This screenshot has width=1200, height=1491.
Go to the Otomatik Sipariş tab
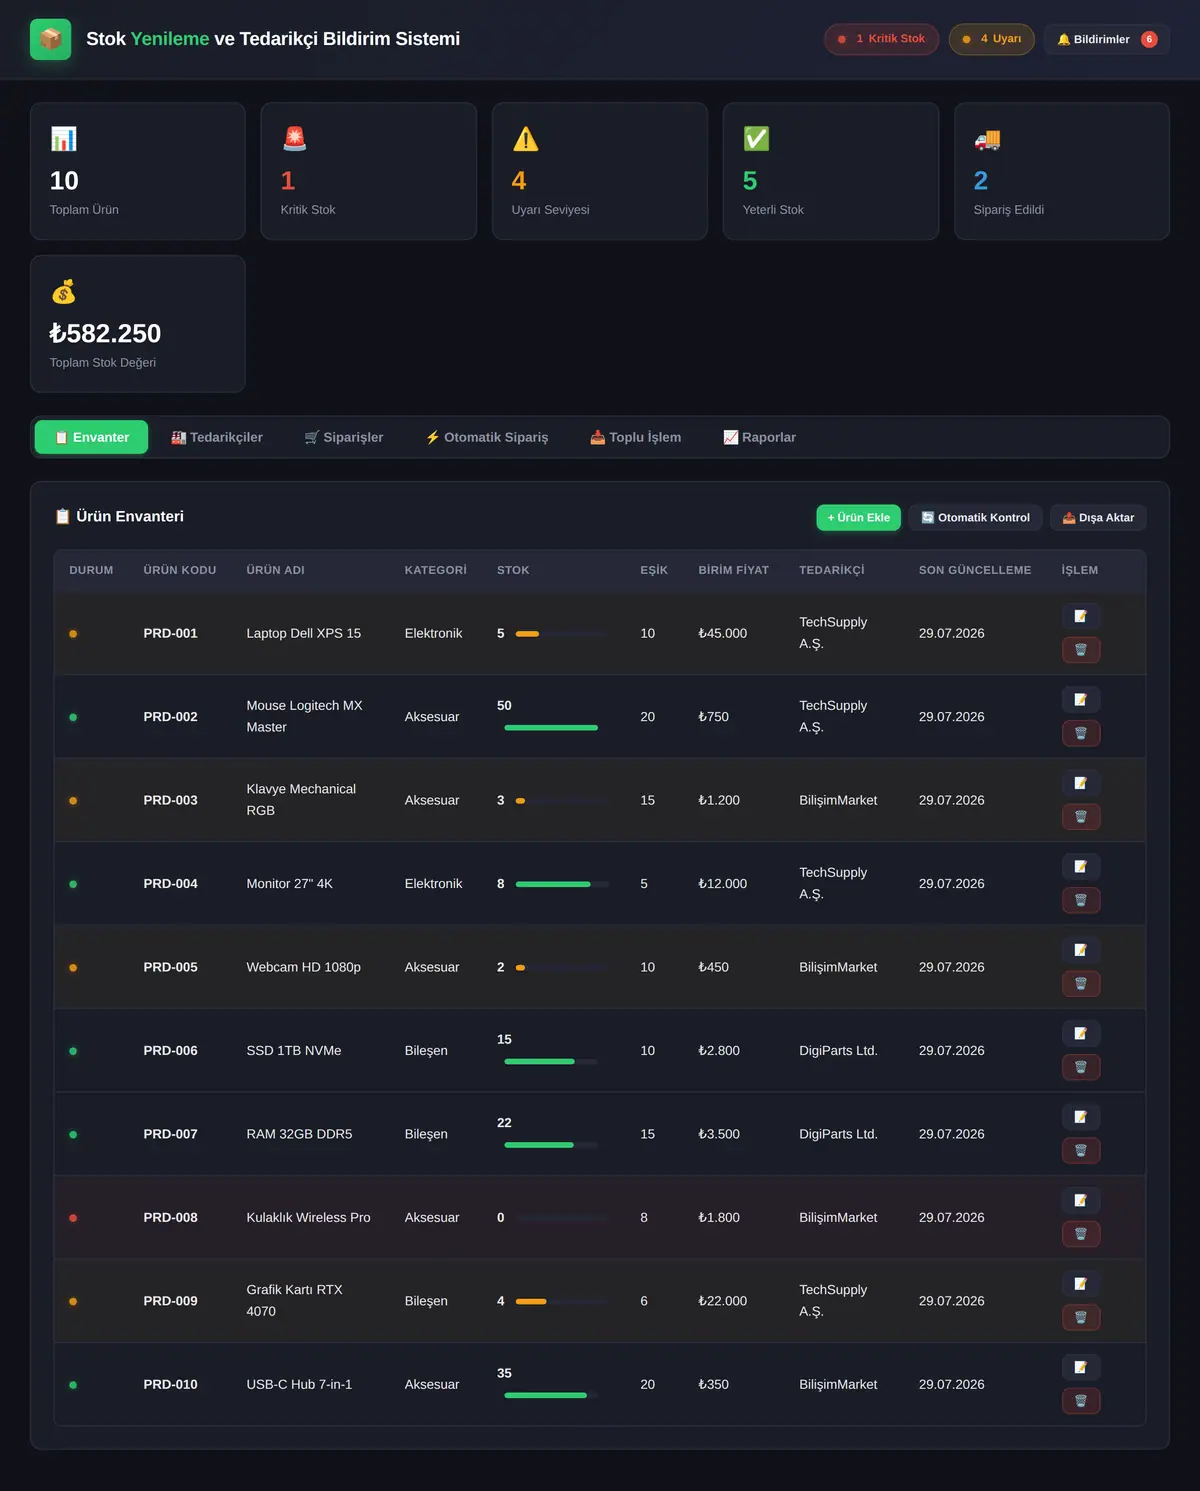pos(487,437)
